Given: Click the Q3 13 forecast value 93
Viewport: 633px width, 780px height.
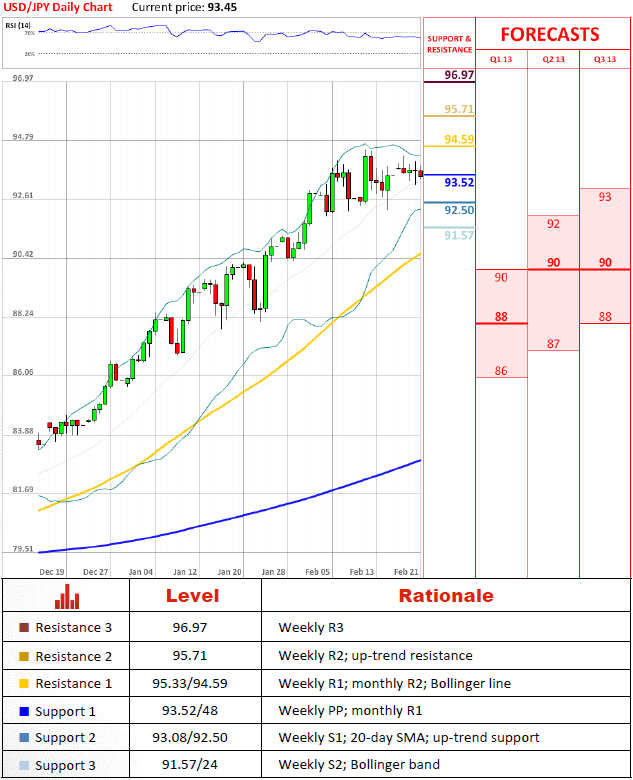Looking at the screenshot, I should point(605,197).
